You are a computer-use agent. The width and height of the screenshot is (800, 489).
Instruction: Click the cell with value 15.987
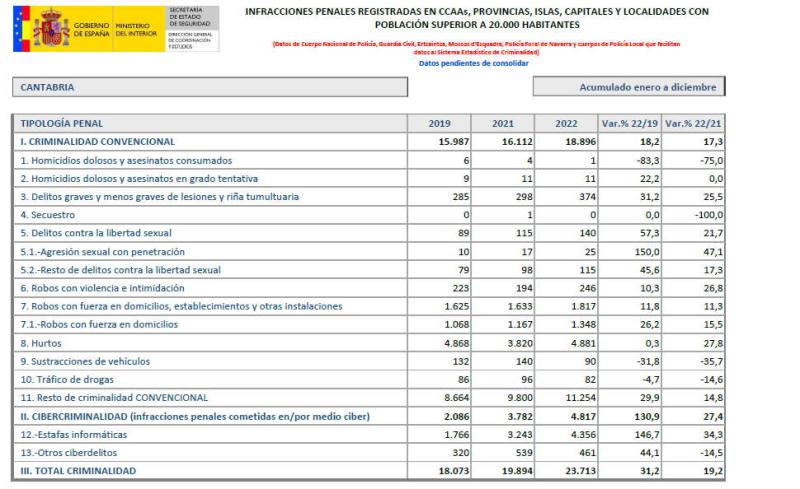439,142
